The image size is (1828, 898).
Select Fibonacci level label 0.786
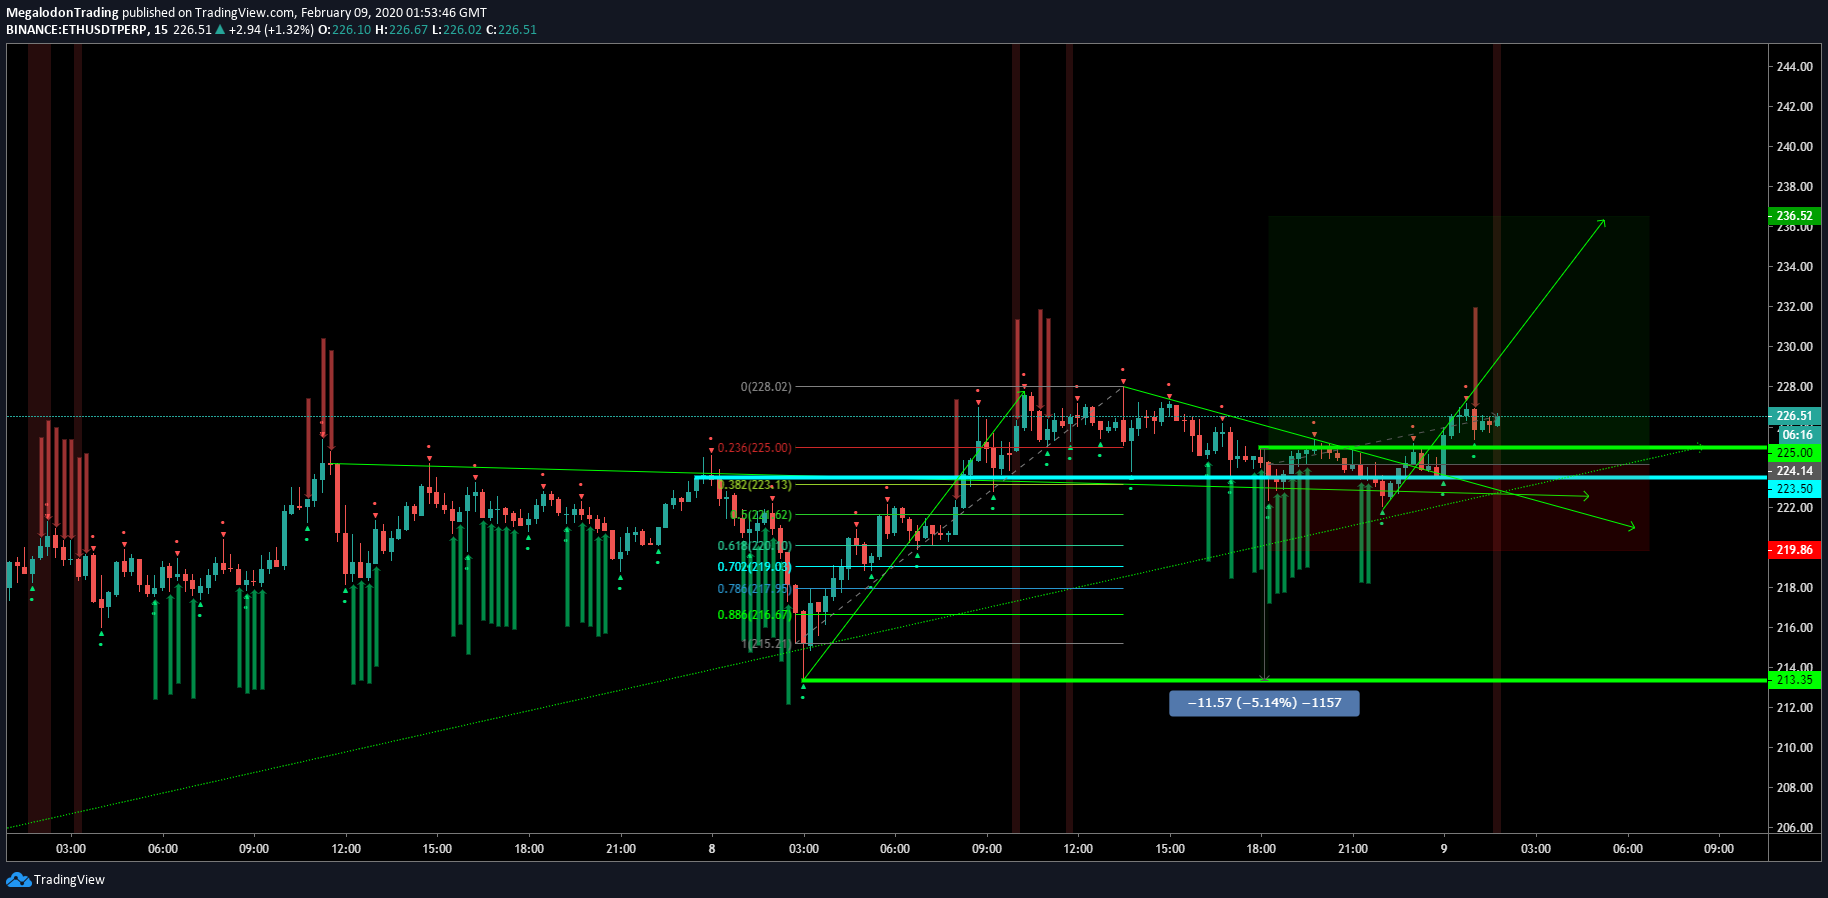(754, 589)
